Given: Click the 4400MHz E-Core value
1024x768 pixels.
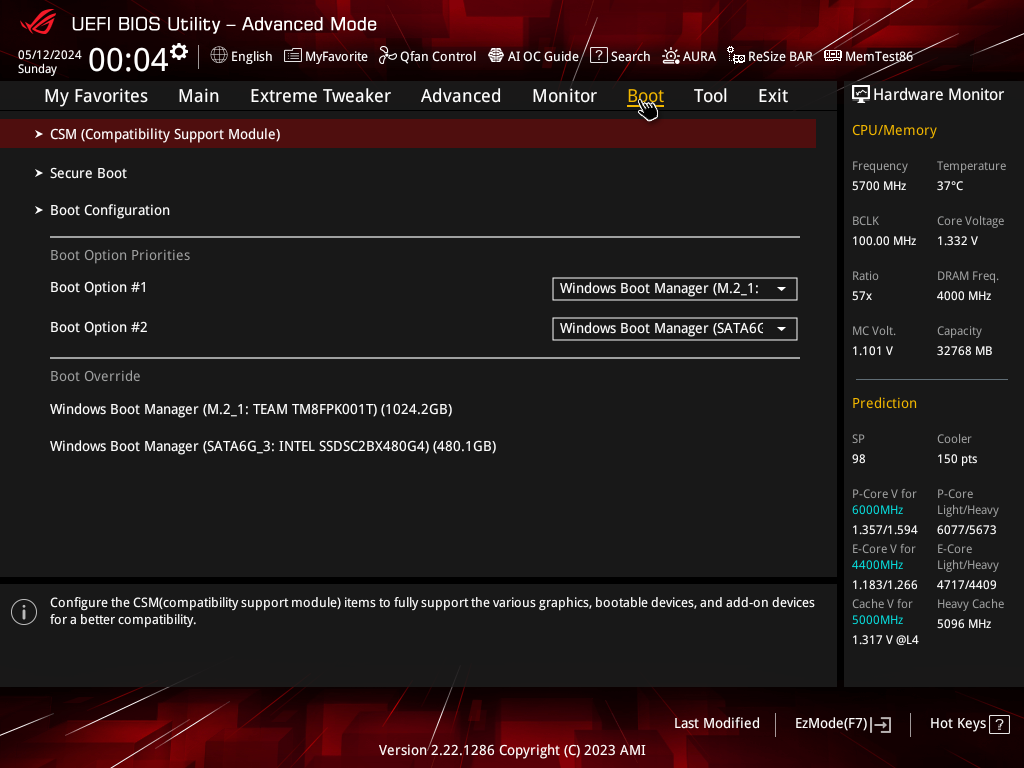Looking at the screenshot, I should click(x=877, y=565).
